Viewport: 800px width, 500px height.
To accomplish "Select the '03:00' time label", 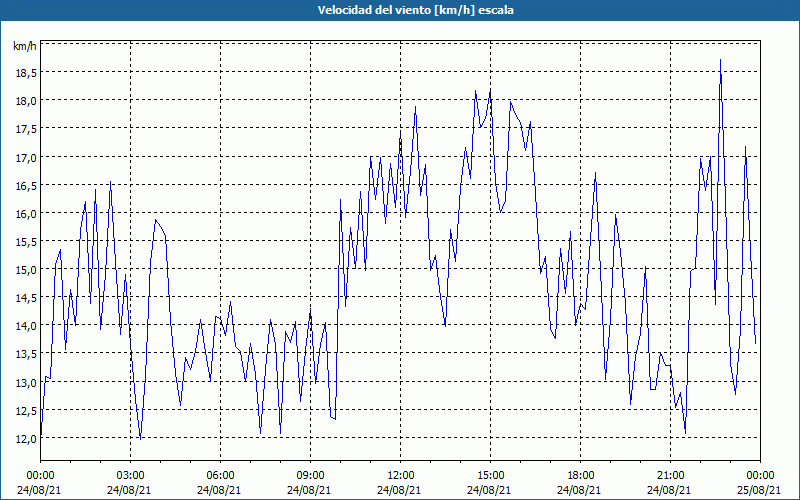I will [x=130, y=476].
